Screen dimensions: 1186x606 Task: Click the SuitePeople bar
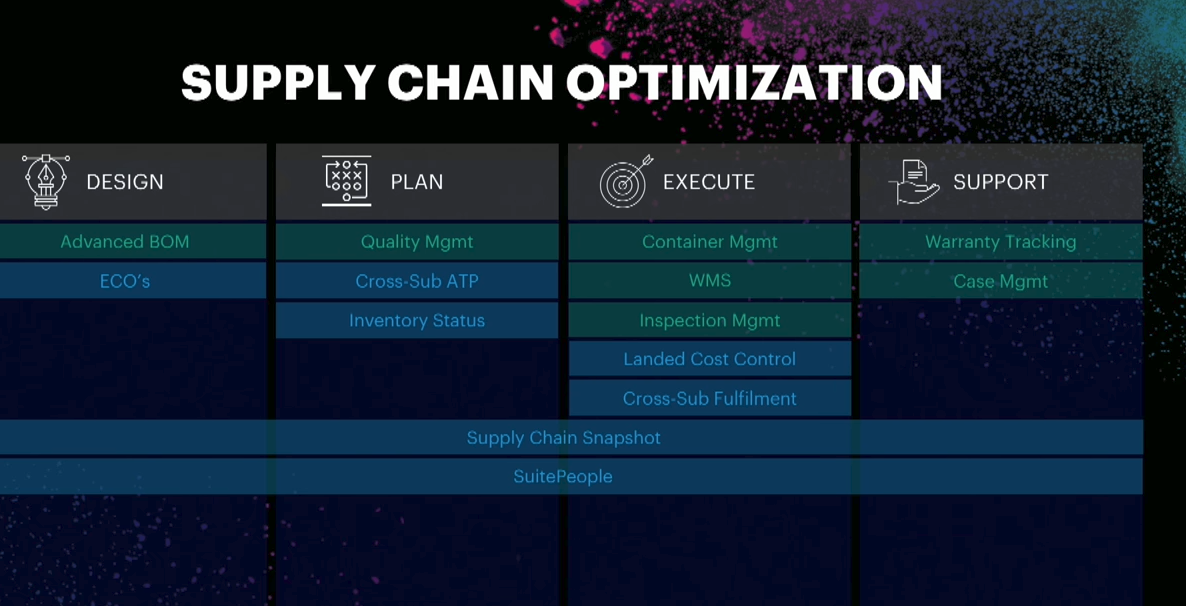pos(563,477)
